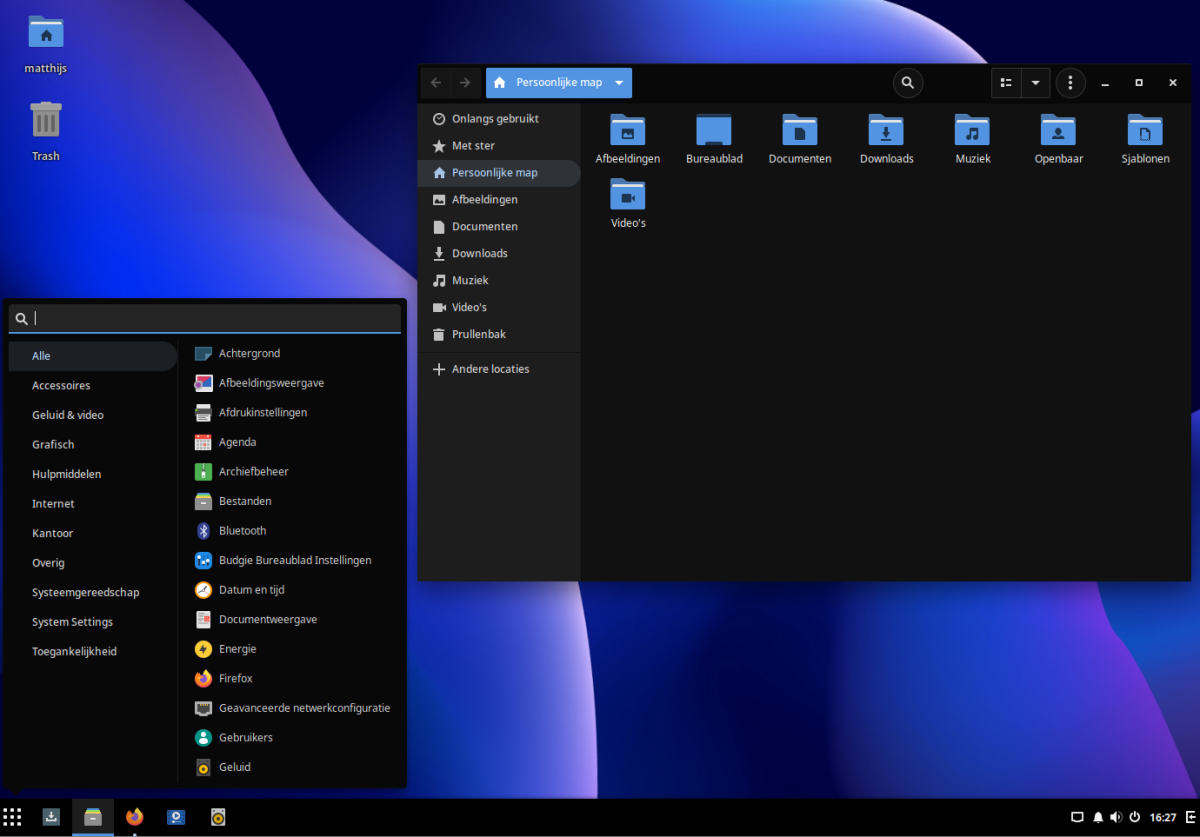Expand the Persoonlijke map path dropdown
The width and height of the screenshot is (1200, 837).
[x=619, y=83]
